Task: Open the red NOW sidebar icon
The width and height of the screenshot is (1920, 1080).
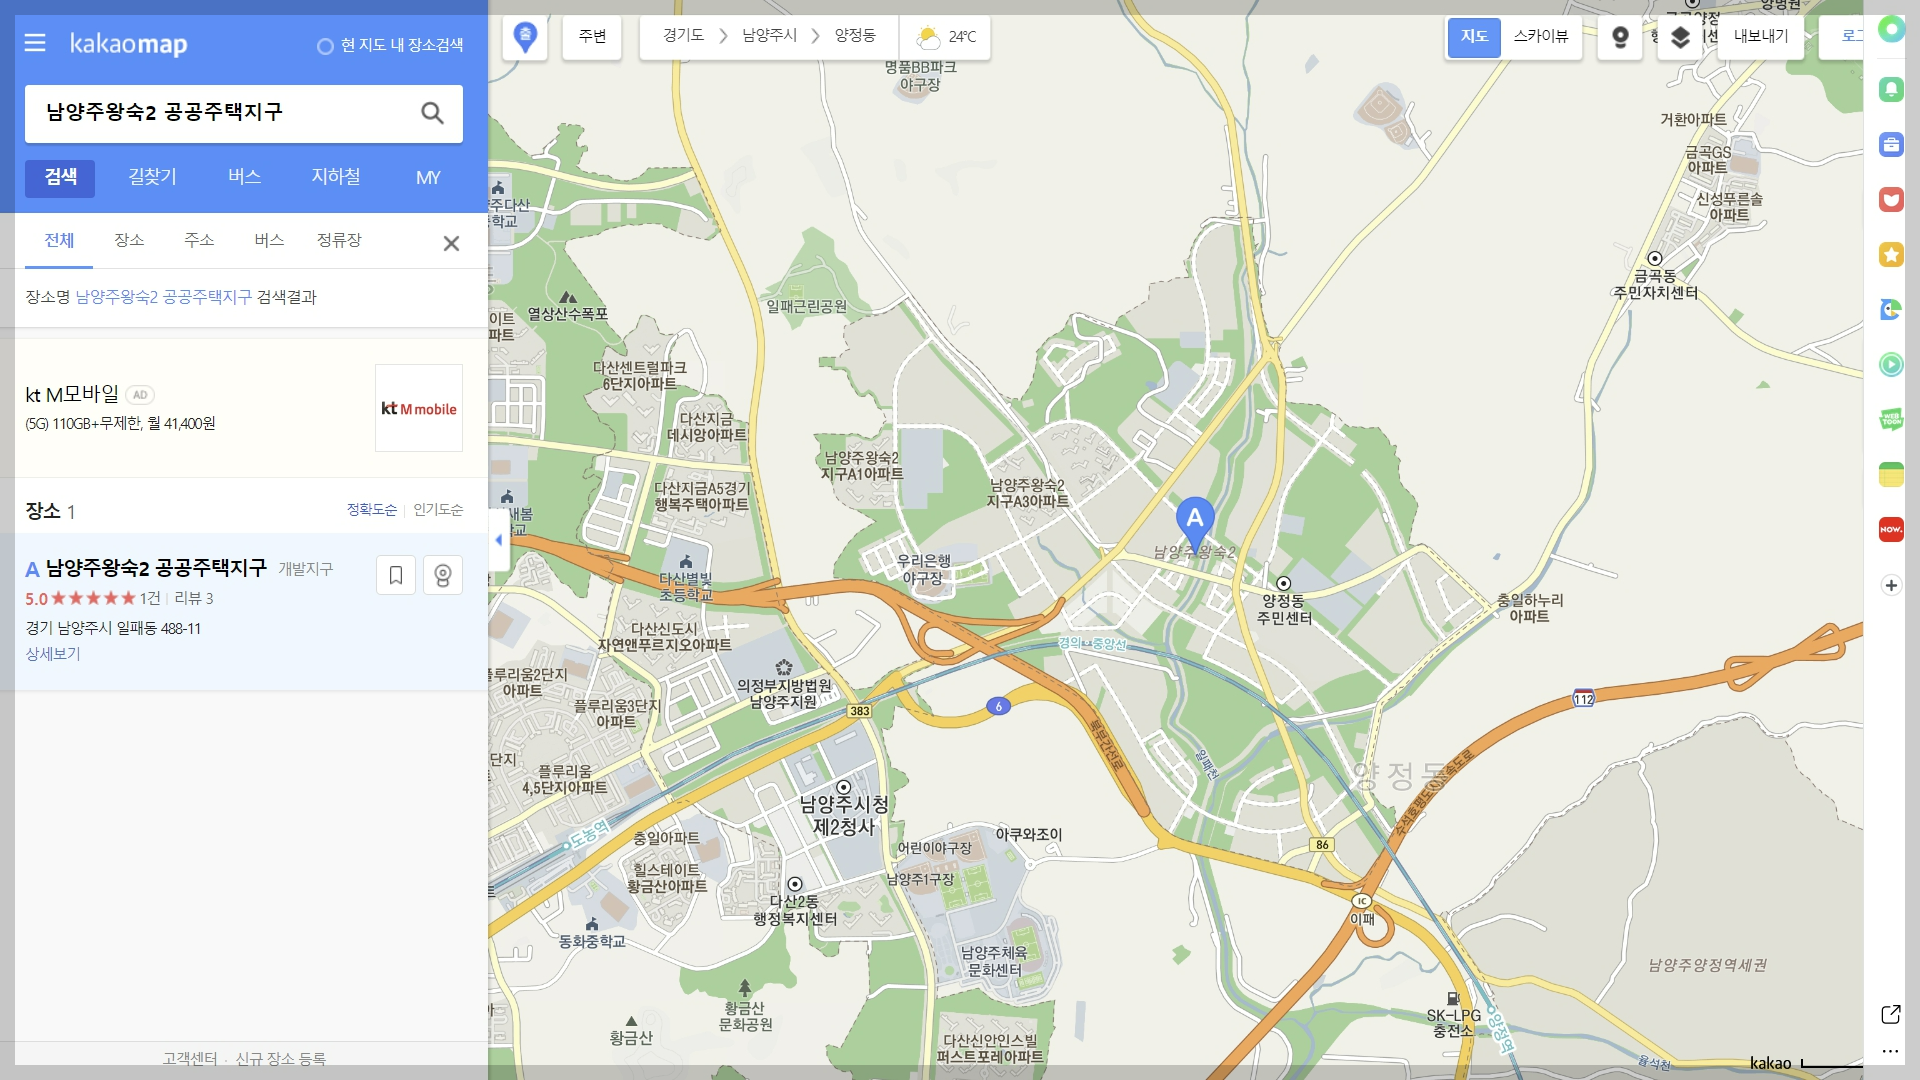Action: (1891, 529)
